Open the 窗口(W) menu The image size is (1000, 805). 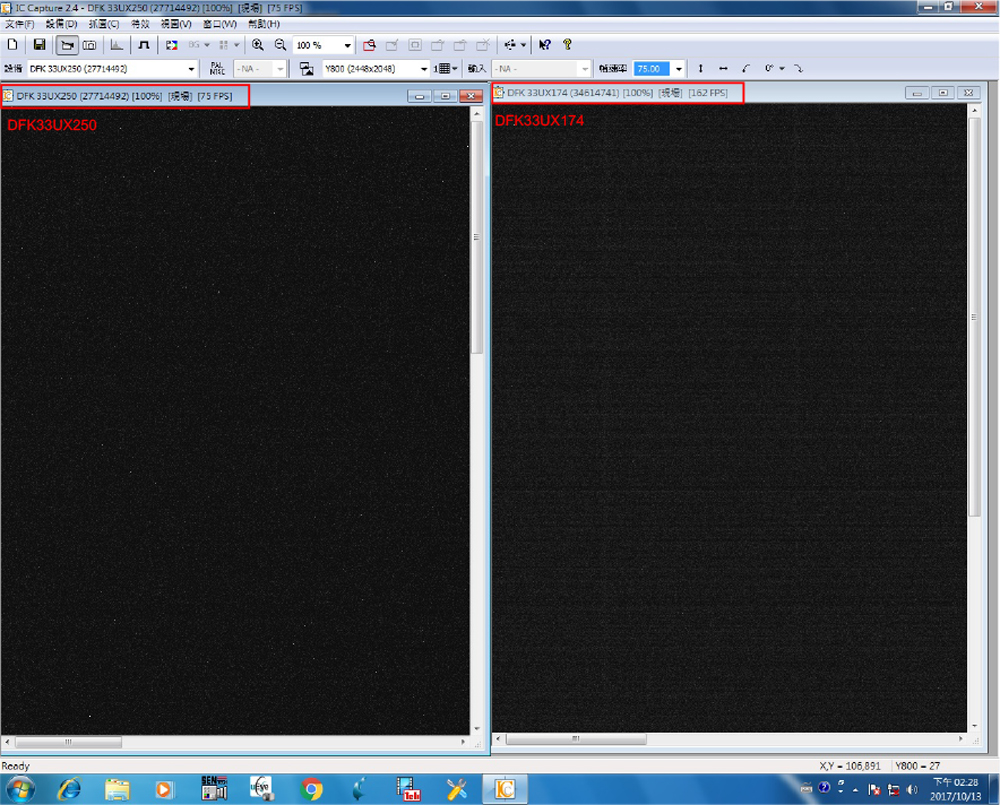pyautogui.click(x=220, y=23)
